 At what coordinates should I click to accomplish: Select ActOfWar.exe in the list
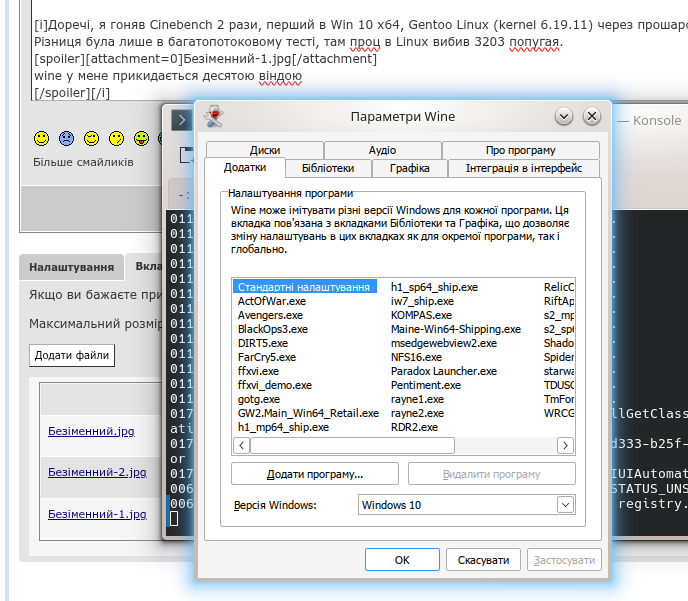pyautogui.click(x=272, y=301)
